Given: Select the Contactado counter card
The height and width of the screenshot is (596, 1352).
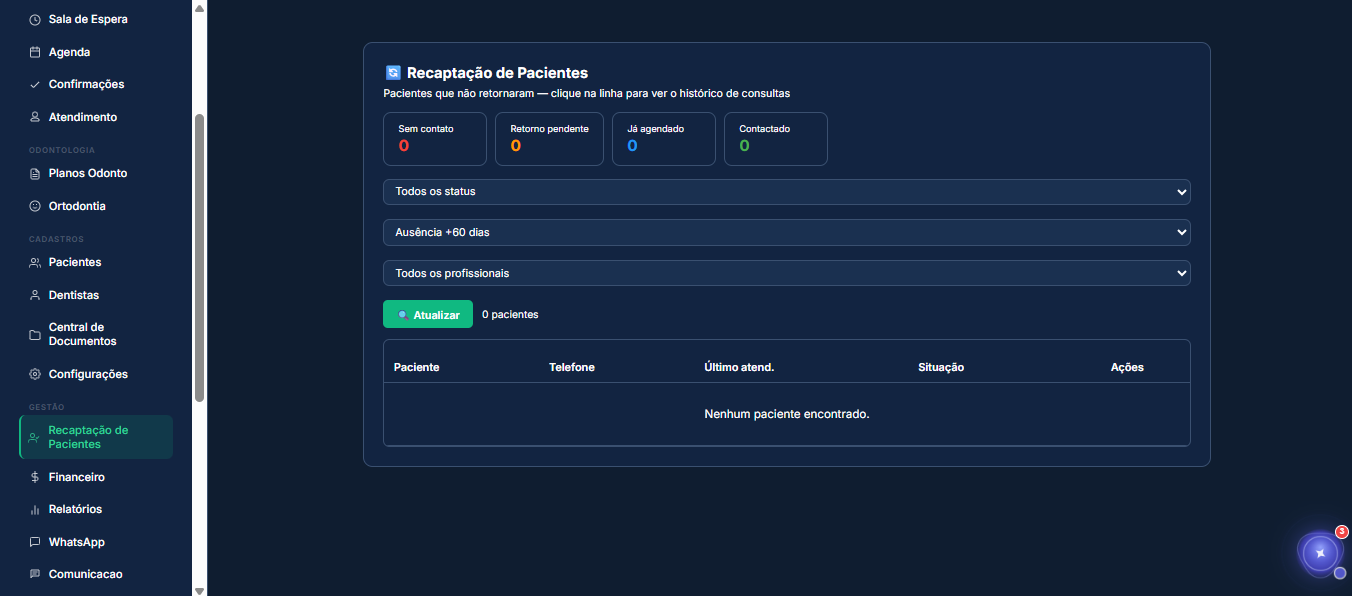Looking at the screenshot, I should tap(776, 139).
